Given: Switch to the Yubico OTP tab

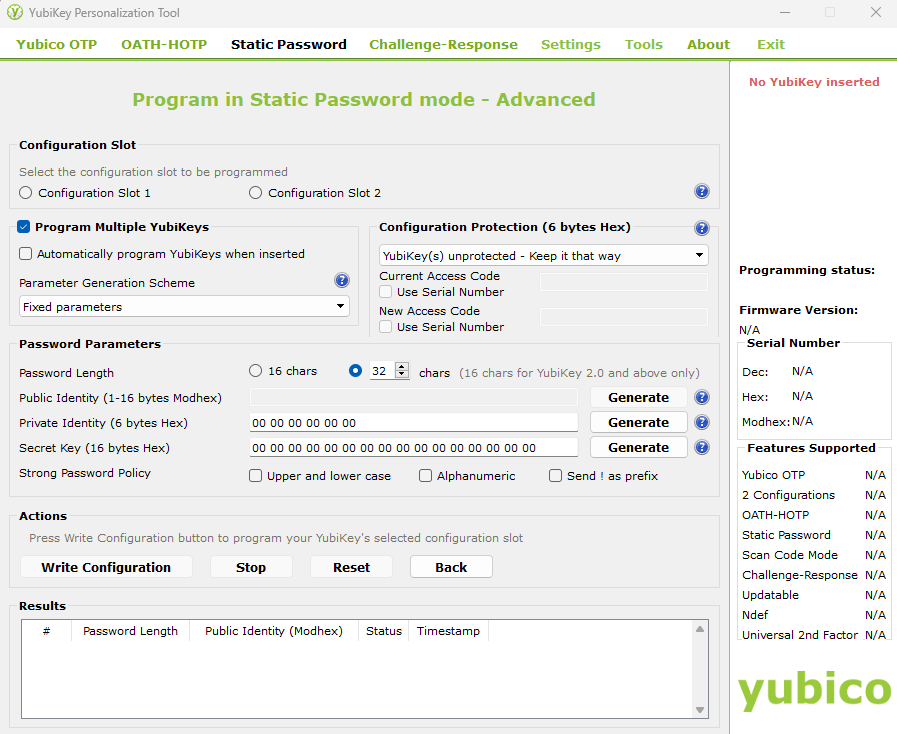Looking at the screenshot, I should coord(57,45).
